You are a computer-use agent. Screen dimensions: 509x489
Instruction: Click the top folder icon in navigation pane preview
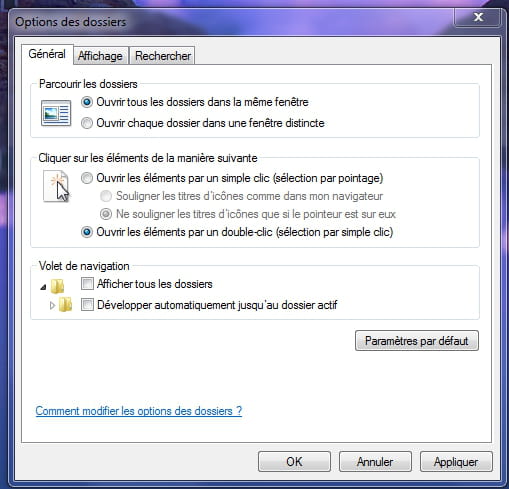[58, 286]
